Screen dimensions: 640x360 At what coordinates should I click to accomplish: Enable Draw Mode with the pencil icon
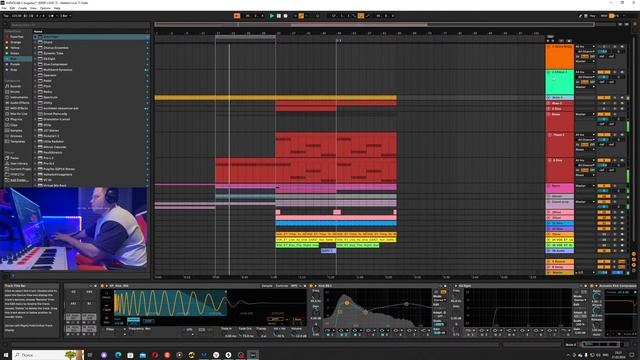[x=580, y=16]
